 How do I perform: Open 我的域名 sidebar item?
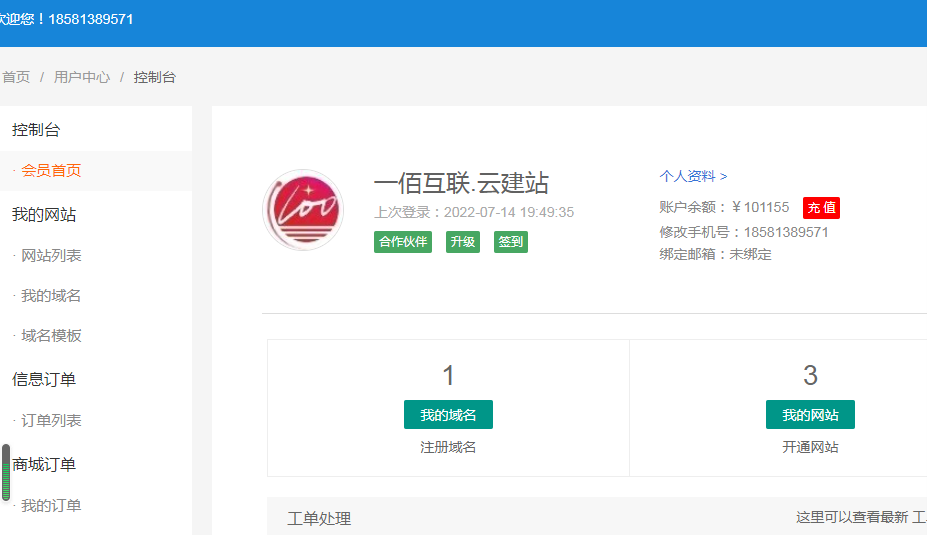(x=51, y=296)
